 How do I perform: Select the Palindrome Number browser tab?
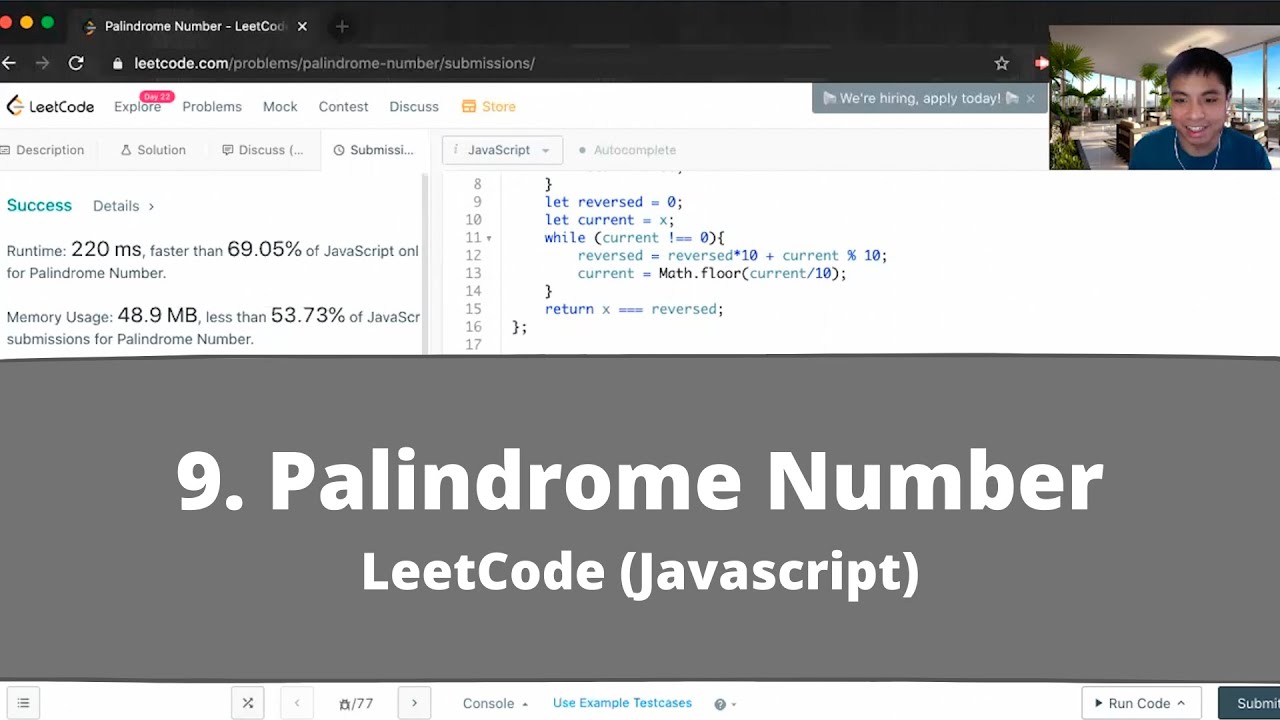196,27
